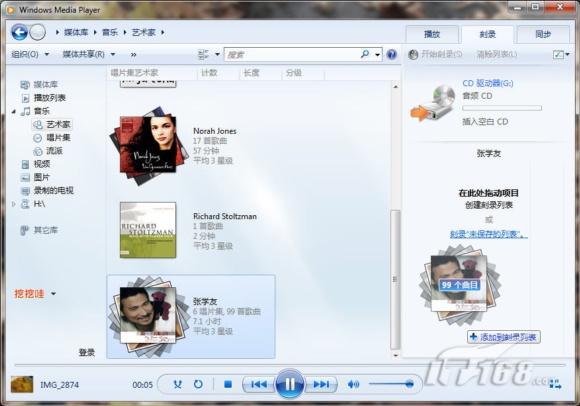The image size is (580, 406).
Task: Switch to the 播放 tab
Action: tap(432, 34)
